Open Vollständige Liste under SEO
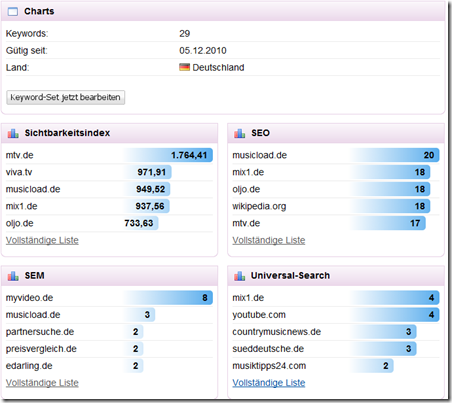The width and height of the screenshot is (452, 403). point(269,240)
